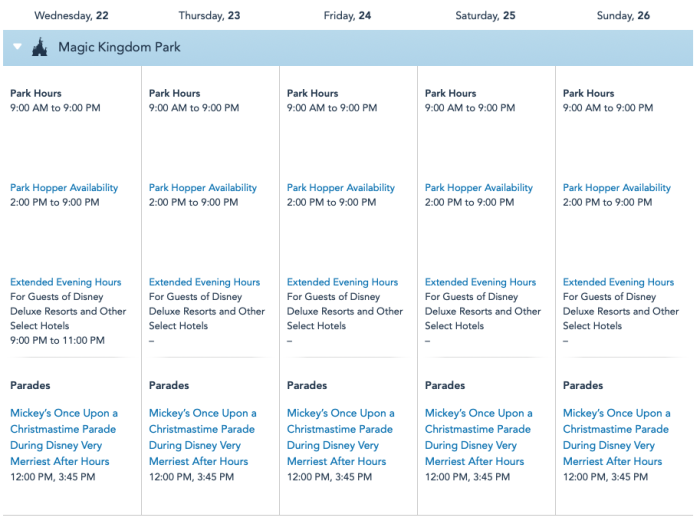Select the Friday 24 column header
700x521 pixels.
coord(347,15)
